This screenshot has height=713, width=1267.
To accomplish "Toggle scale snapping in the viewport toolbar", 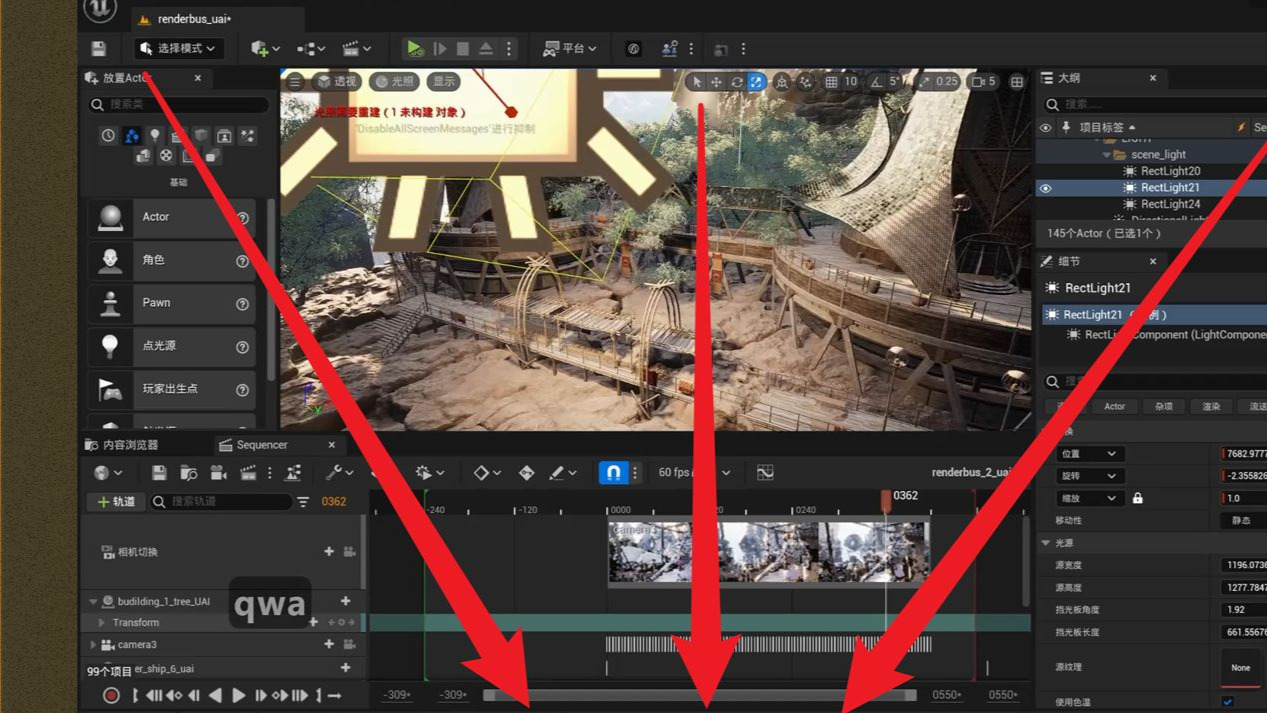I will (924, 82).
